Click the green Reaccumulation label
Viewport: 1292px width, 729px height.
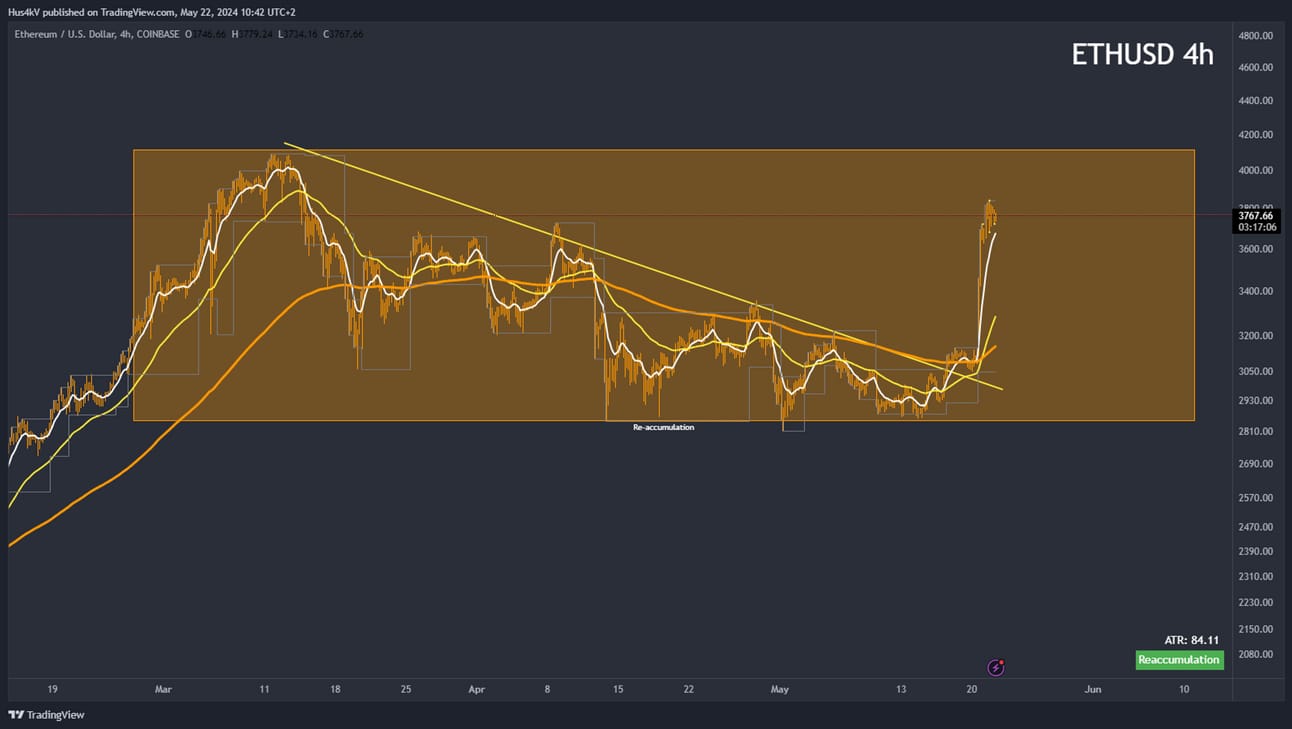click(x=1180, y=660)
